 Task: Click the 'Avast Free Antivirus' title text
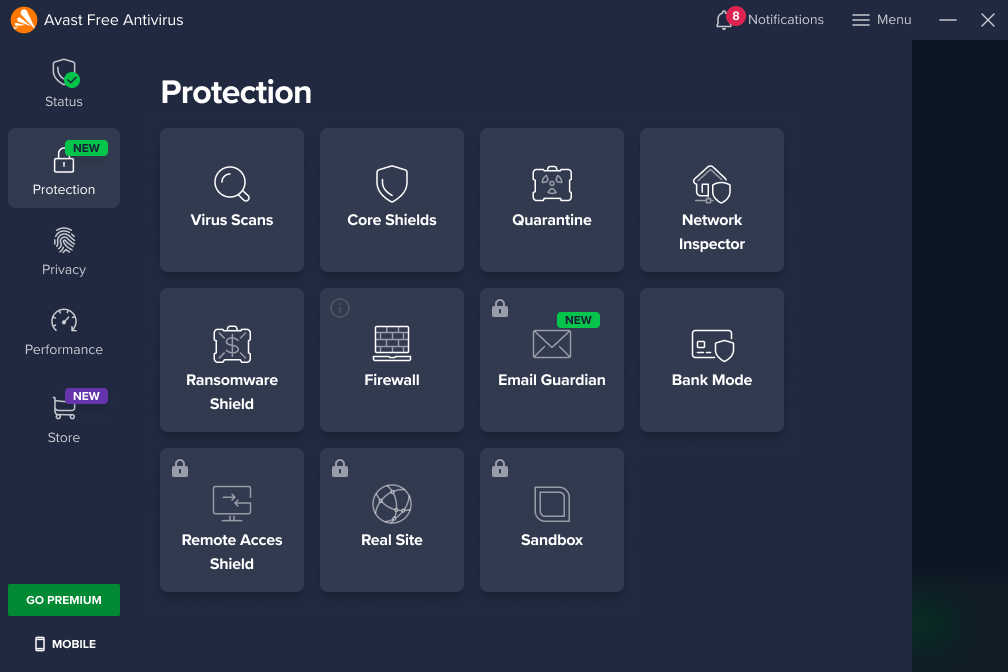pos(114,20)
